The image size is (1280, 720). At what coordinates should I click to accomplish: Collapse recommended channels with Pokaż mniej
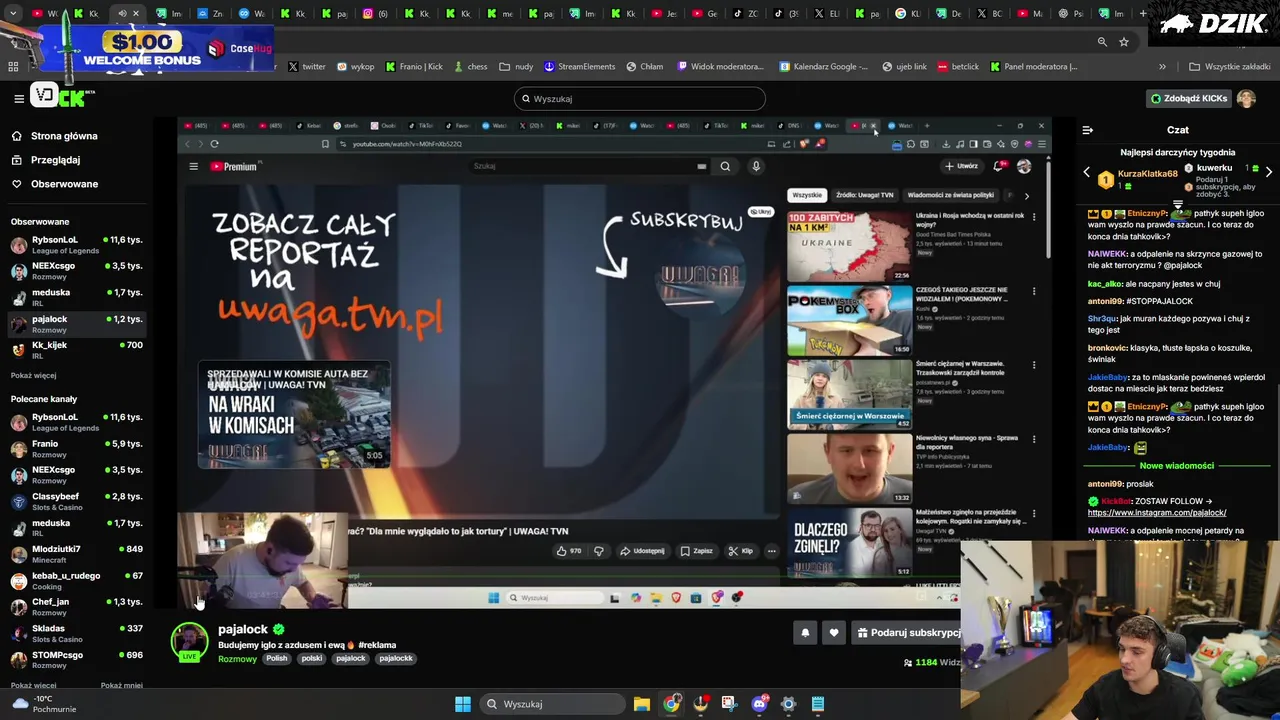(x=122, y=686)
